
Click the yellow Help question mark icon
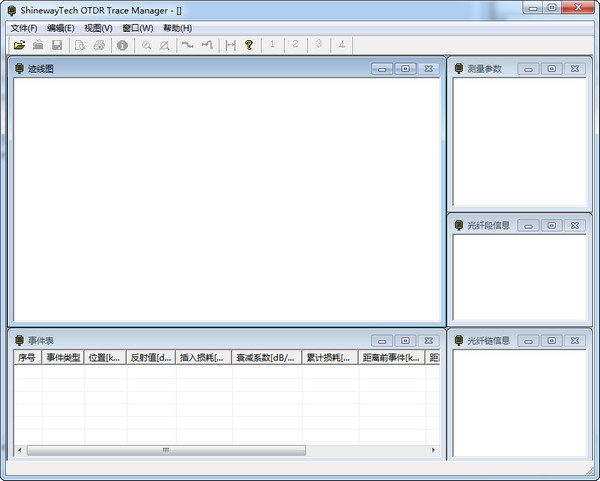pyautogui.click(x=249, y=45)
